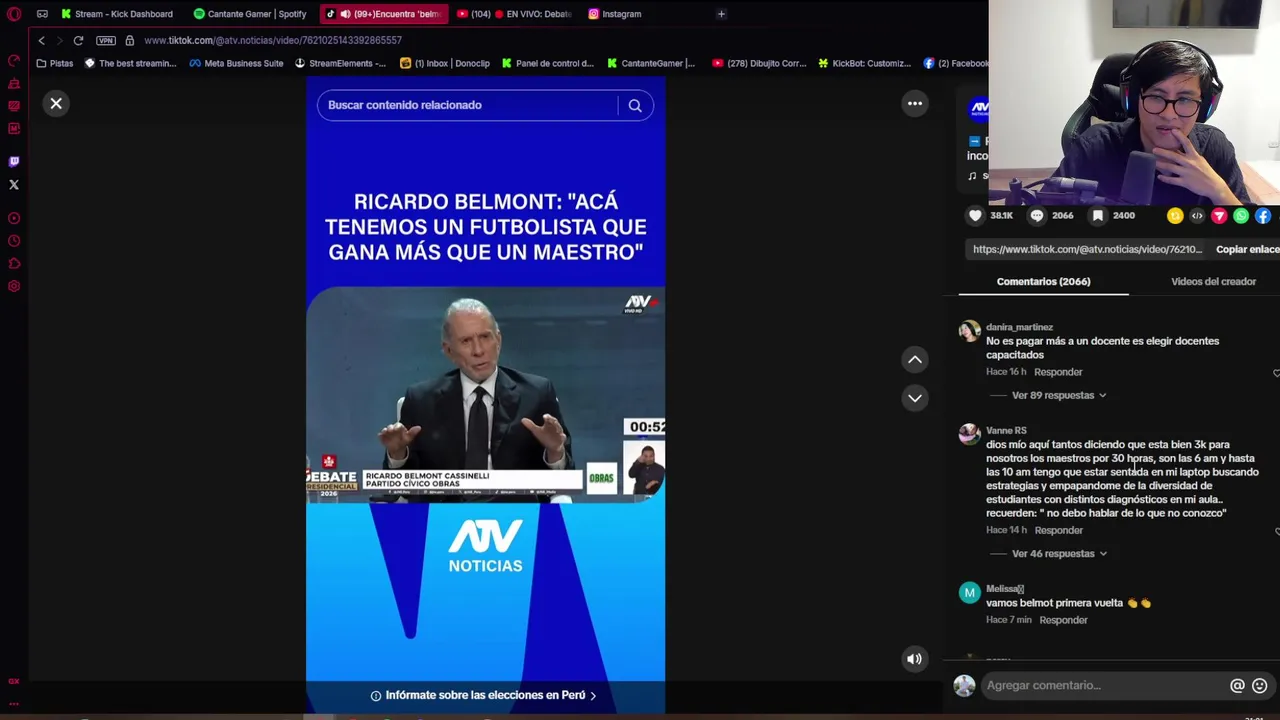Expand Ver 89 respuestas
This screenshot has height=720, width=1280.
coord(1059,395)
